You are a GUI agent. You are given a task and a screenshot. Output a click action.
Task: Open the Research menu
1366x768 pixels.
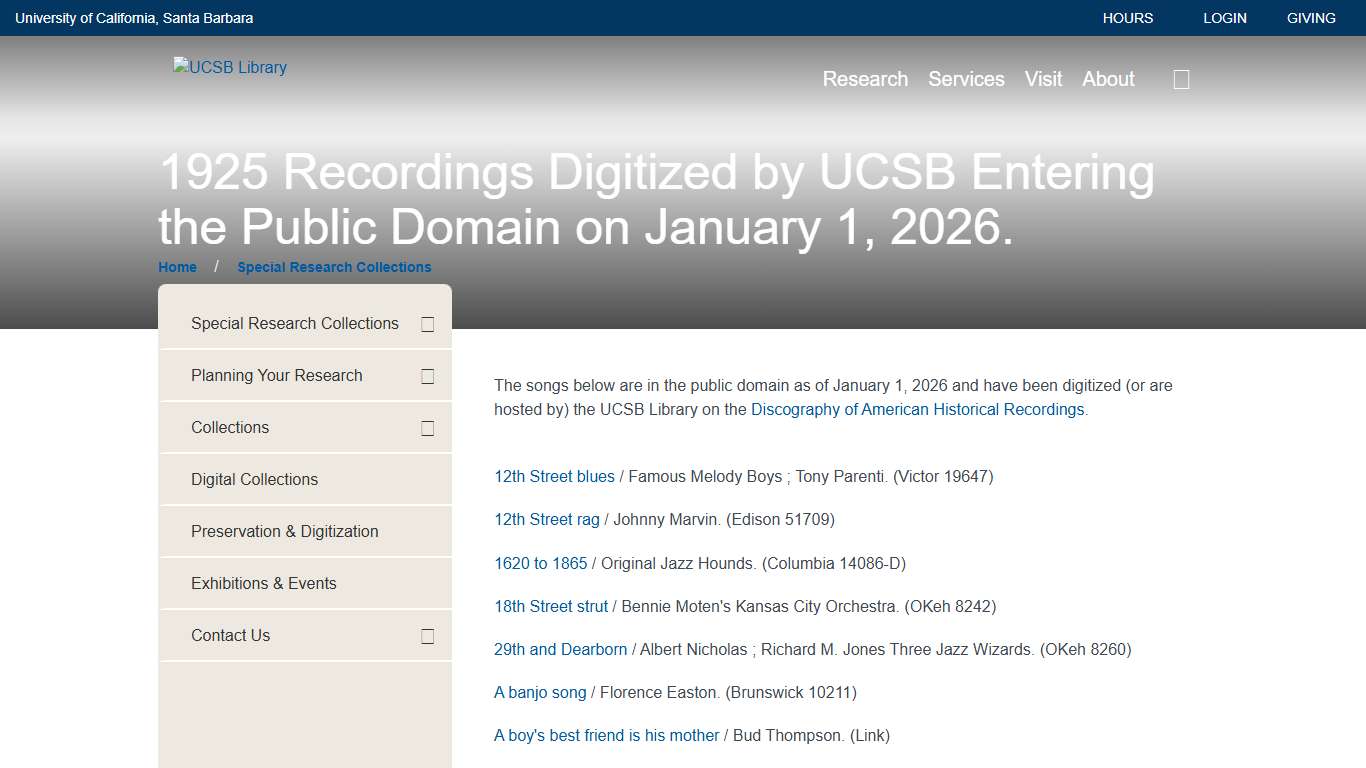[x=864, y=79]
